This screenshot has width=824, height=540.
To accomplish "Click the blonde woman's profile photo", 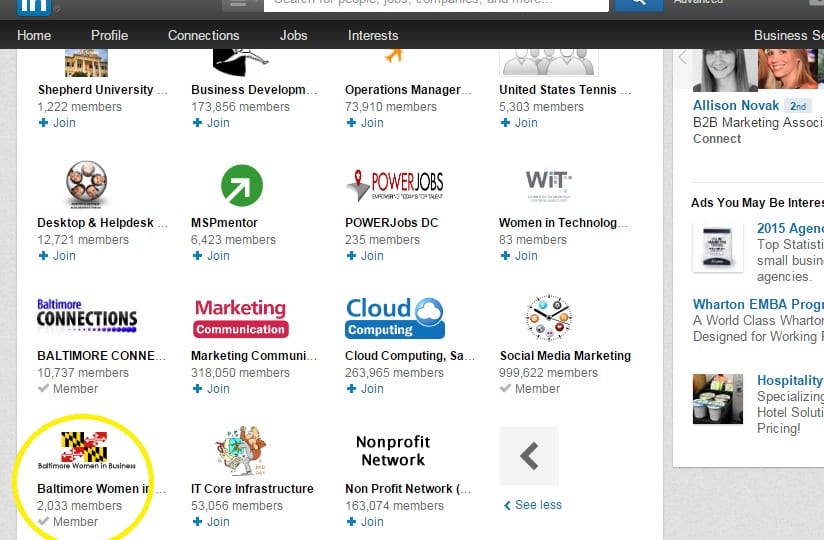I will pyautogui.click(x=788, y=69).
